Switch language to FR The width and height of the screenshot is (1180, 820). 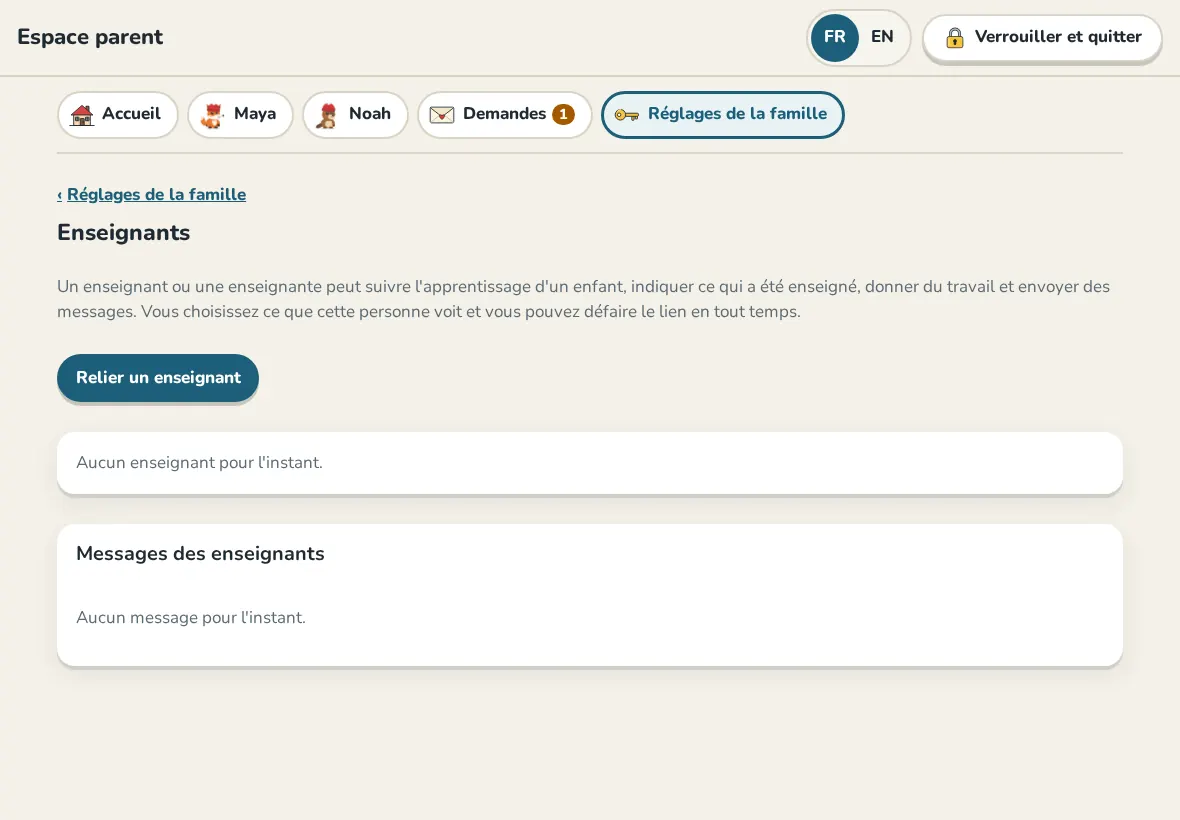pos(835,37)
